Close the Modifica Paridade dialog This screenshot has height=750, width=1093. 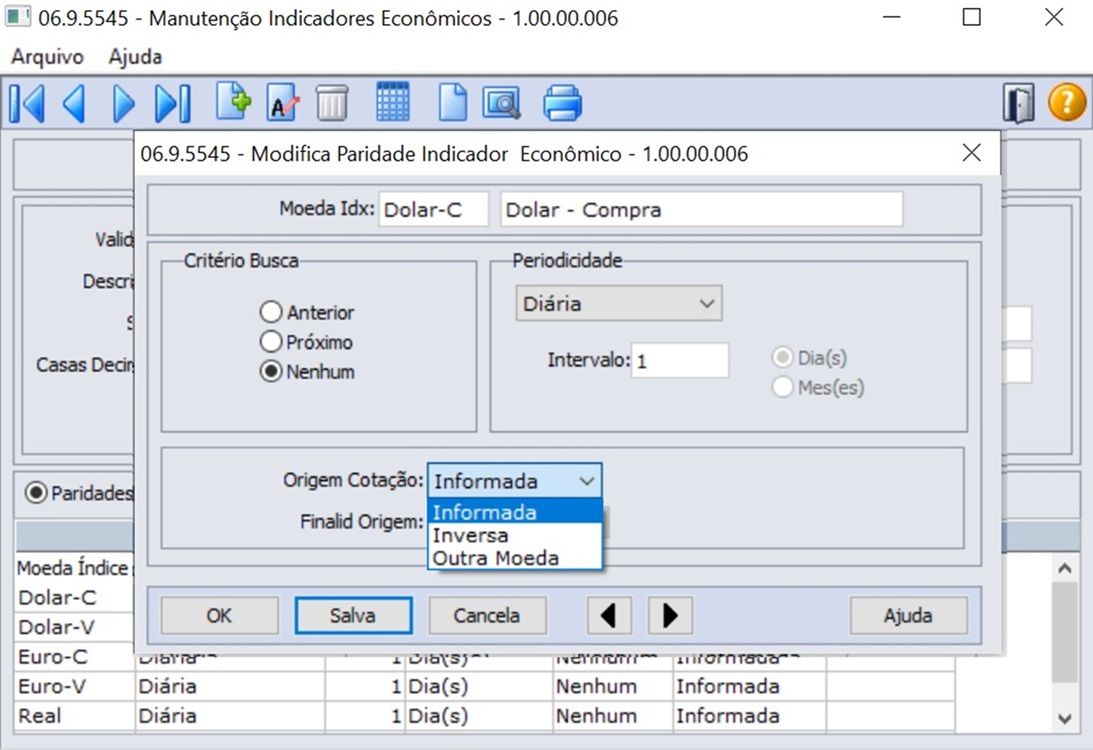972,153
